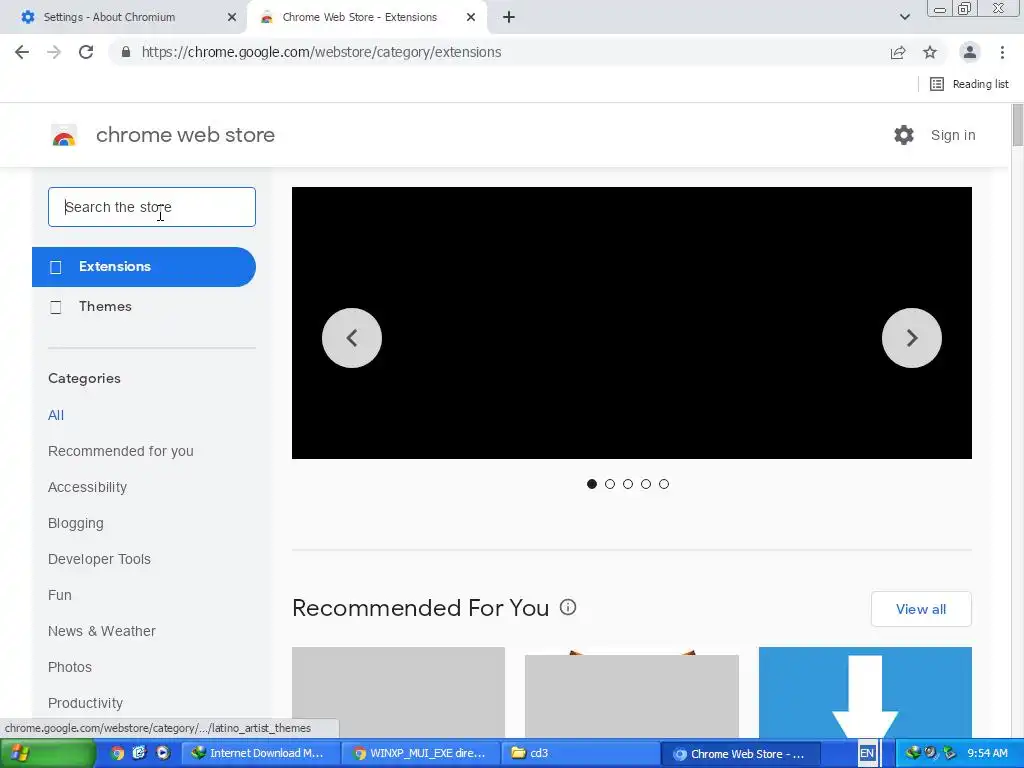
Task: Open the new tab plus button
Action: pos(509,17)
